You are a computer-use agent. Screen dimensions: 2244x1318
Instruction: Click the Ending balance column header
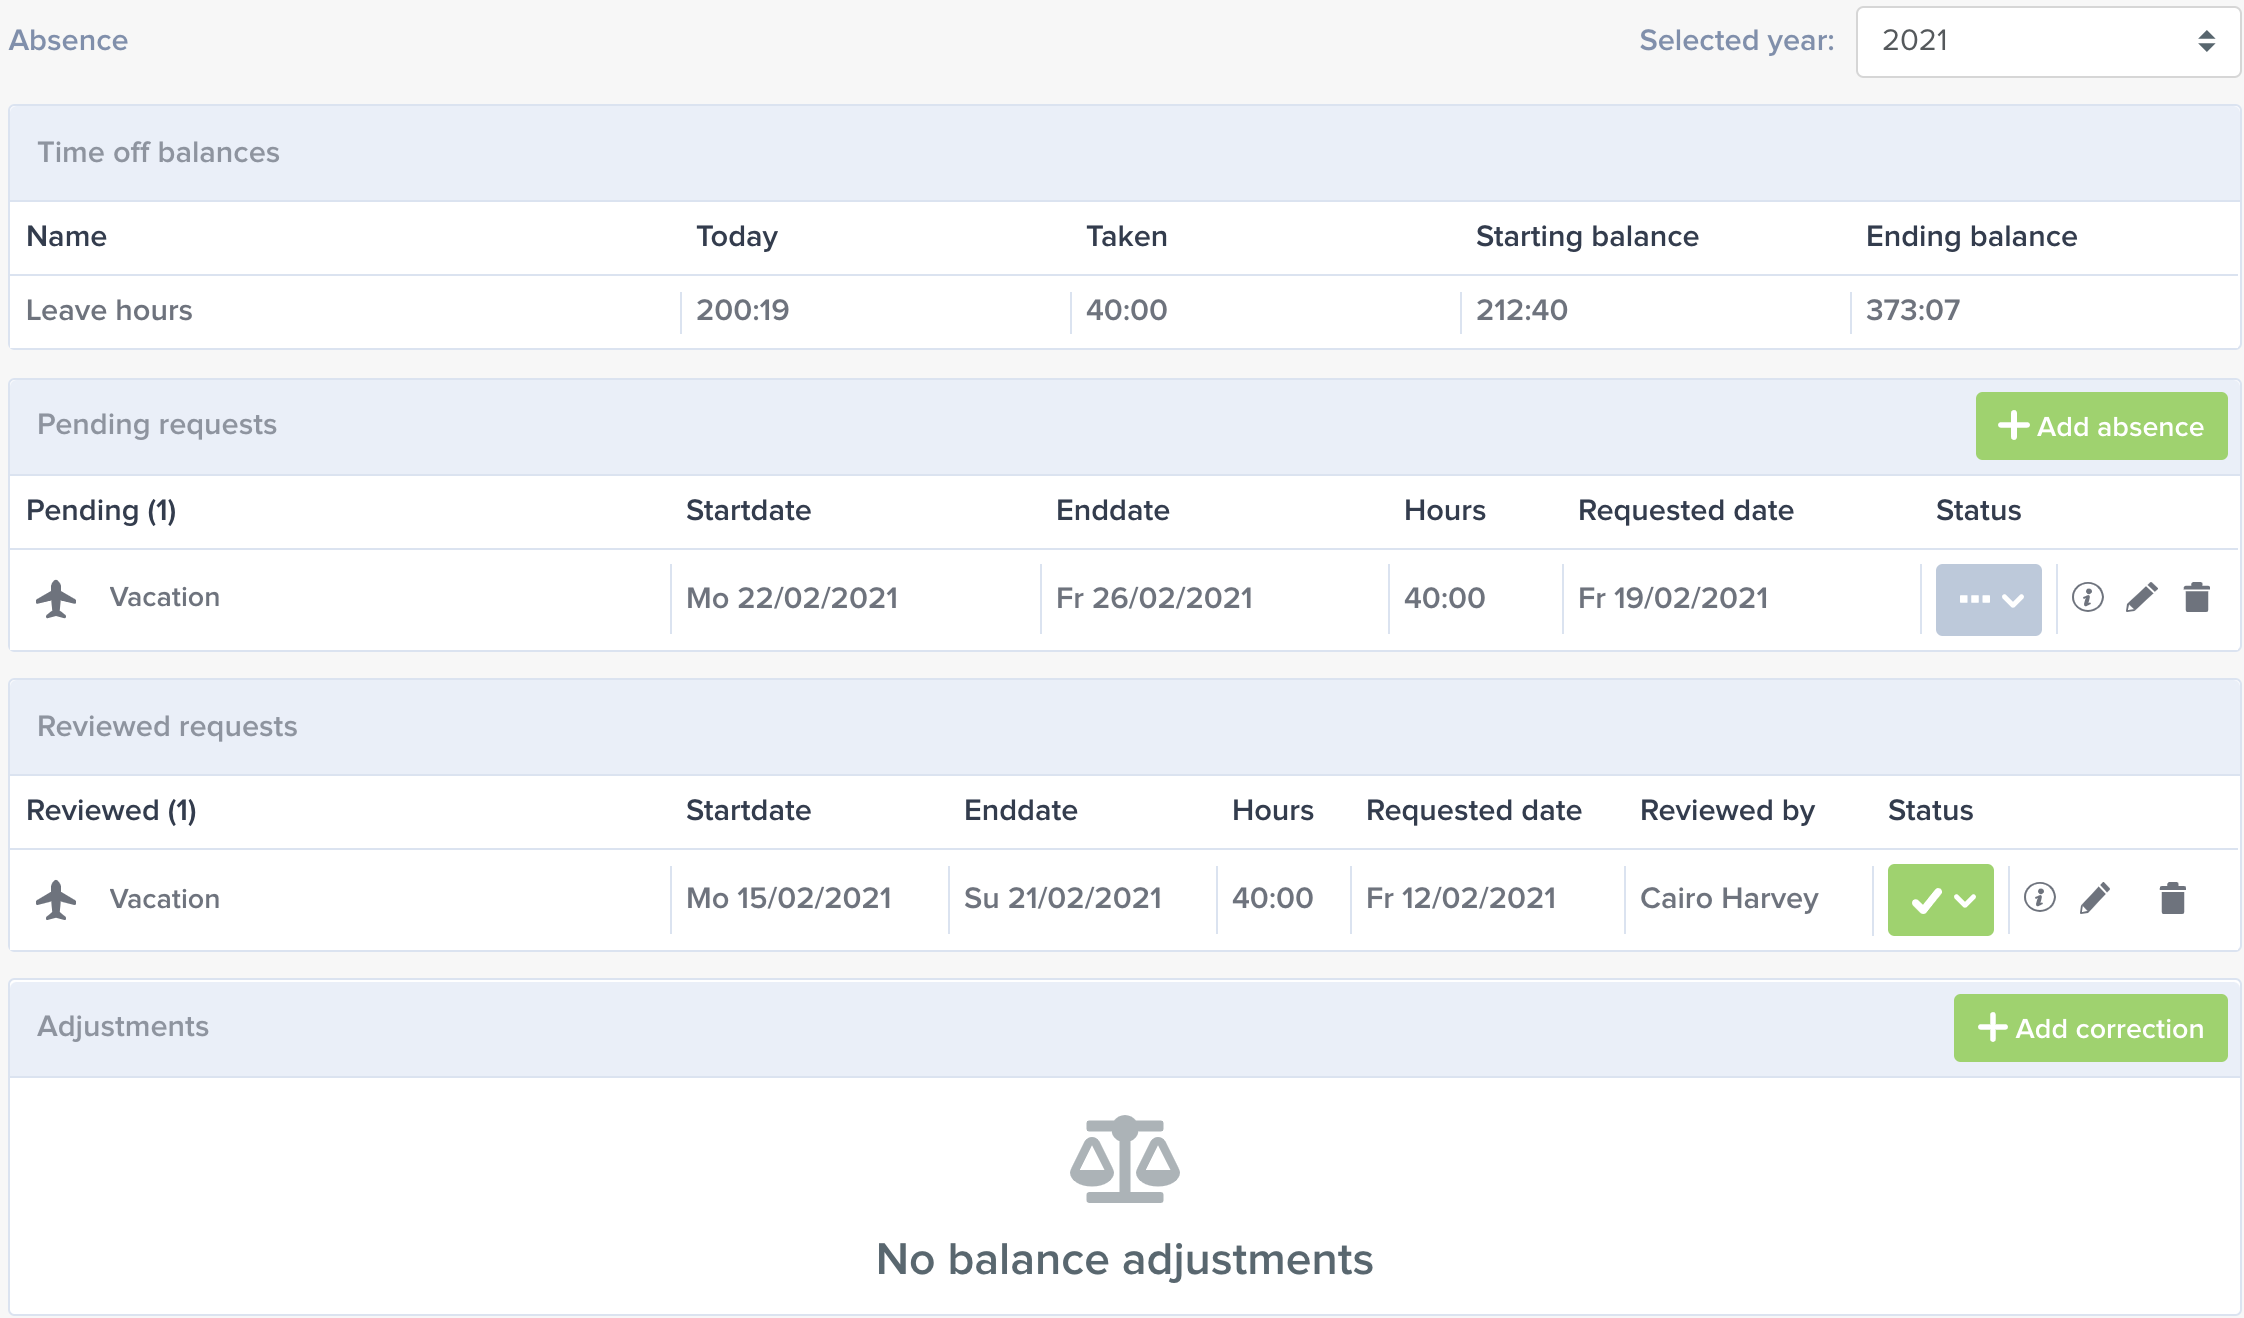(1971, 236)
